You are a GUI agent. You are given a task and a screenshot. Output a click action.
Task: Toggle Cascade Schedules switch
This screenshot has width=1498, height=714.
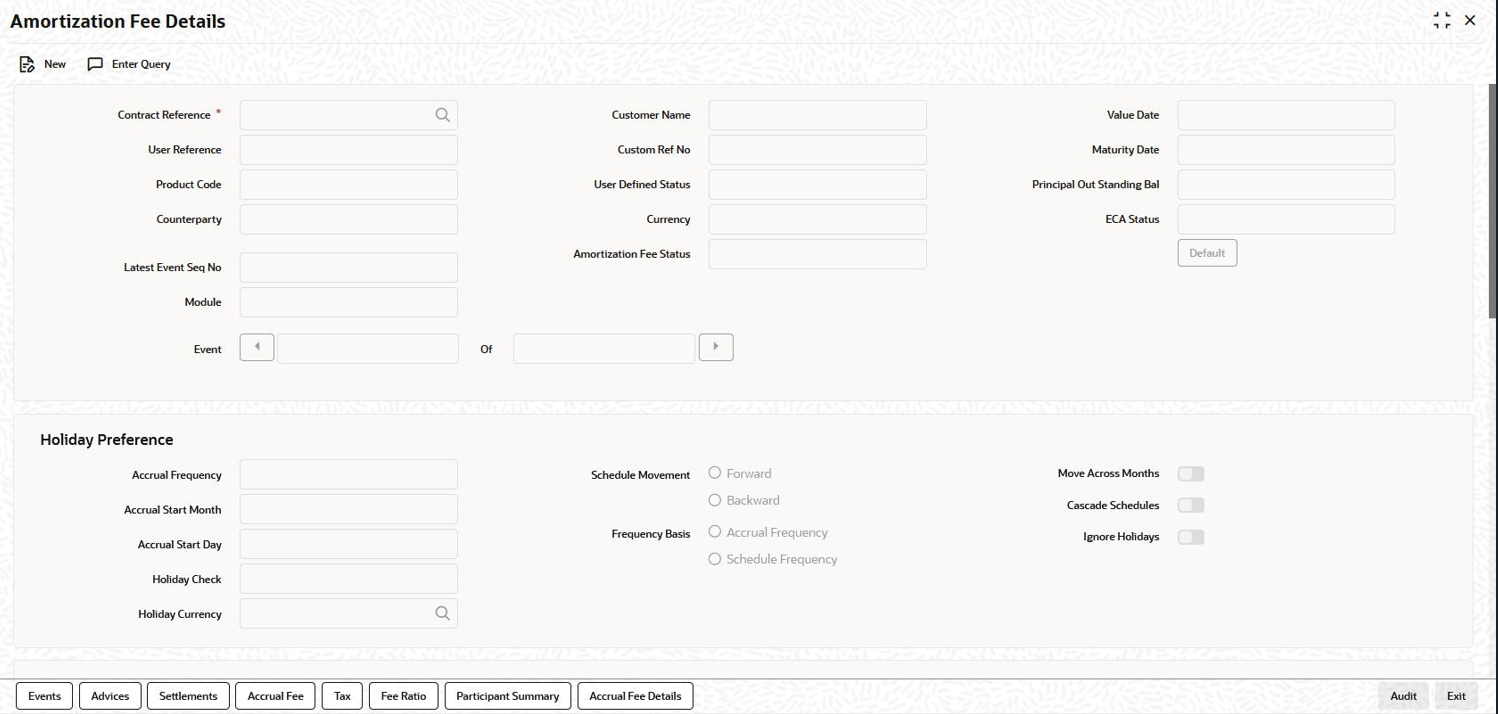(1191, 505)
